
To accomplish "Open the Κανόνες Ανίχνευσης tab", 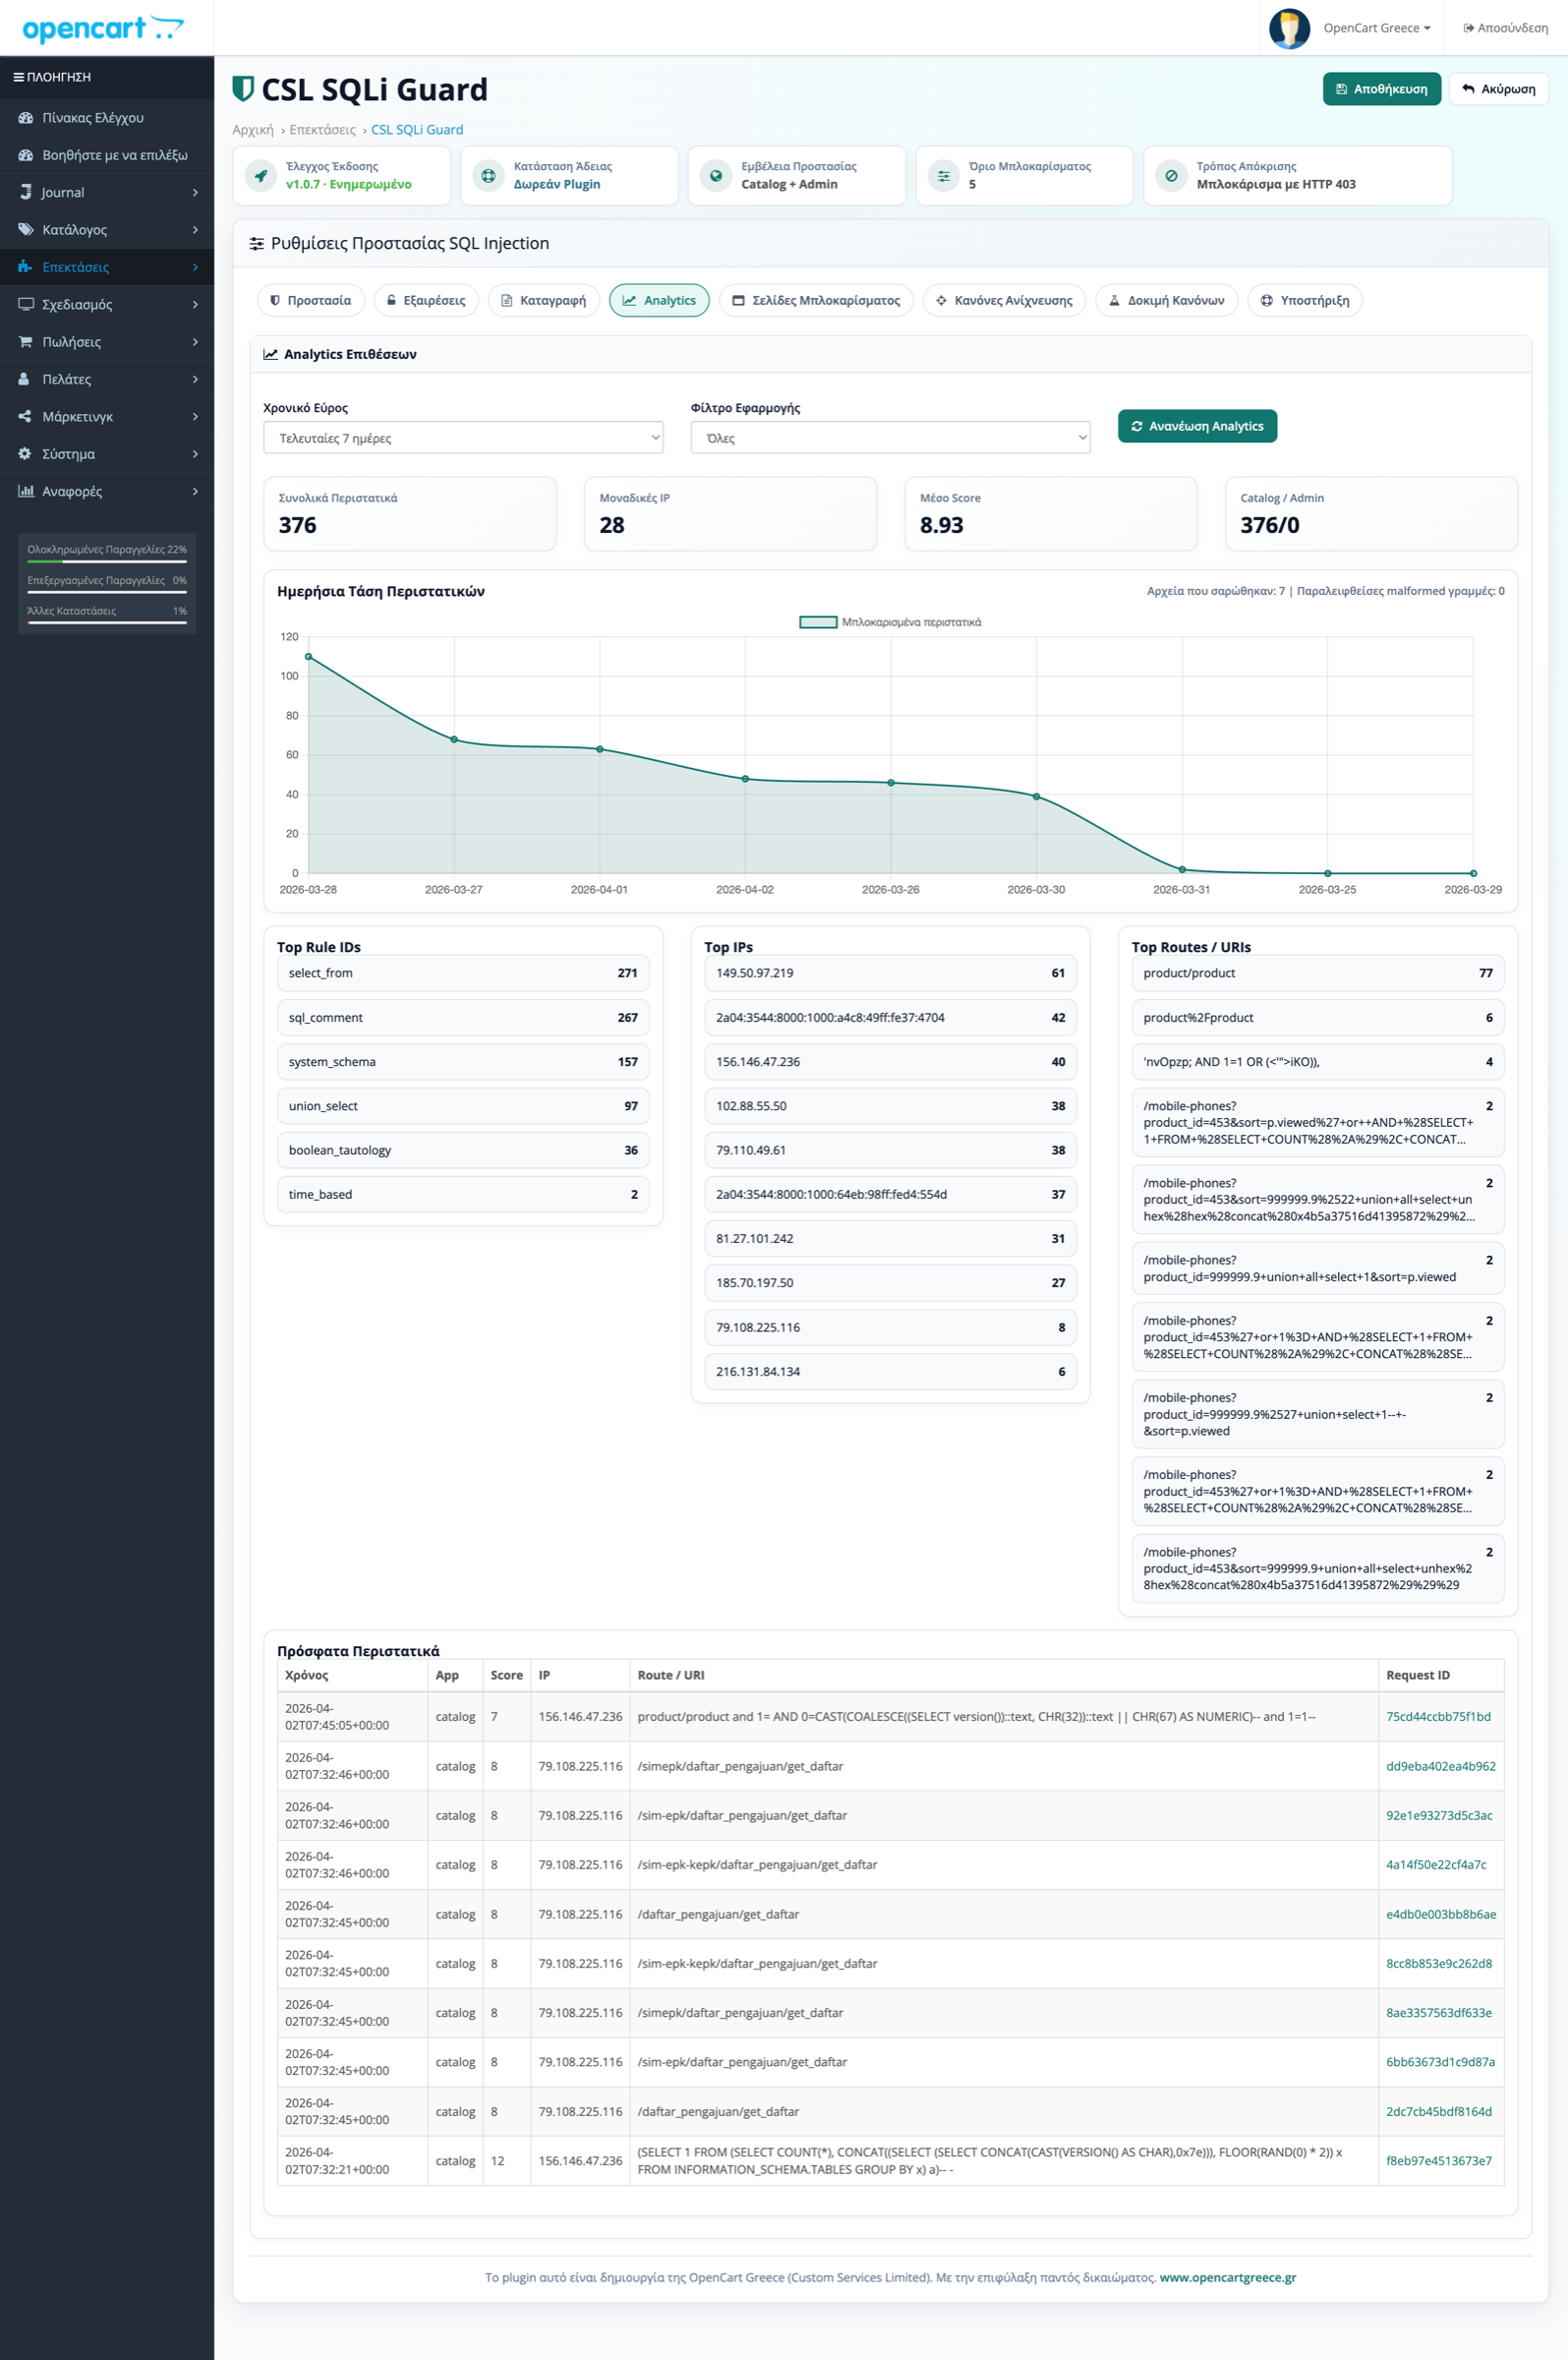I will pyautogui.click(x=1004, y=300).
